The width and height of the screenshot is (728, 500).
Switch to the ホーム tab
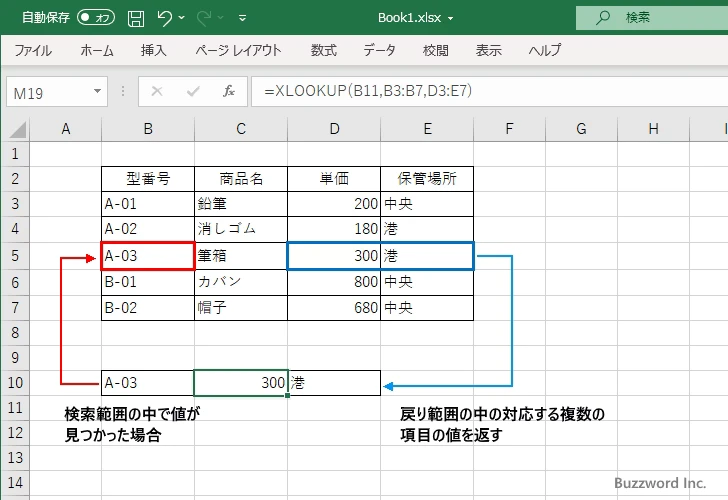(x=97, y=50)
